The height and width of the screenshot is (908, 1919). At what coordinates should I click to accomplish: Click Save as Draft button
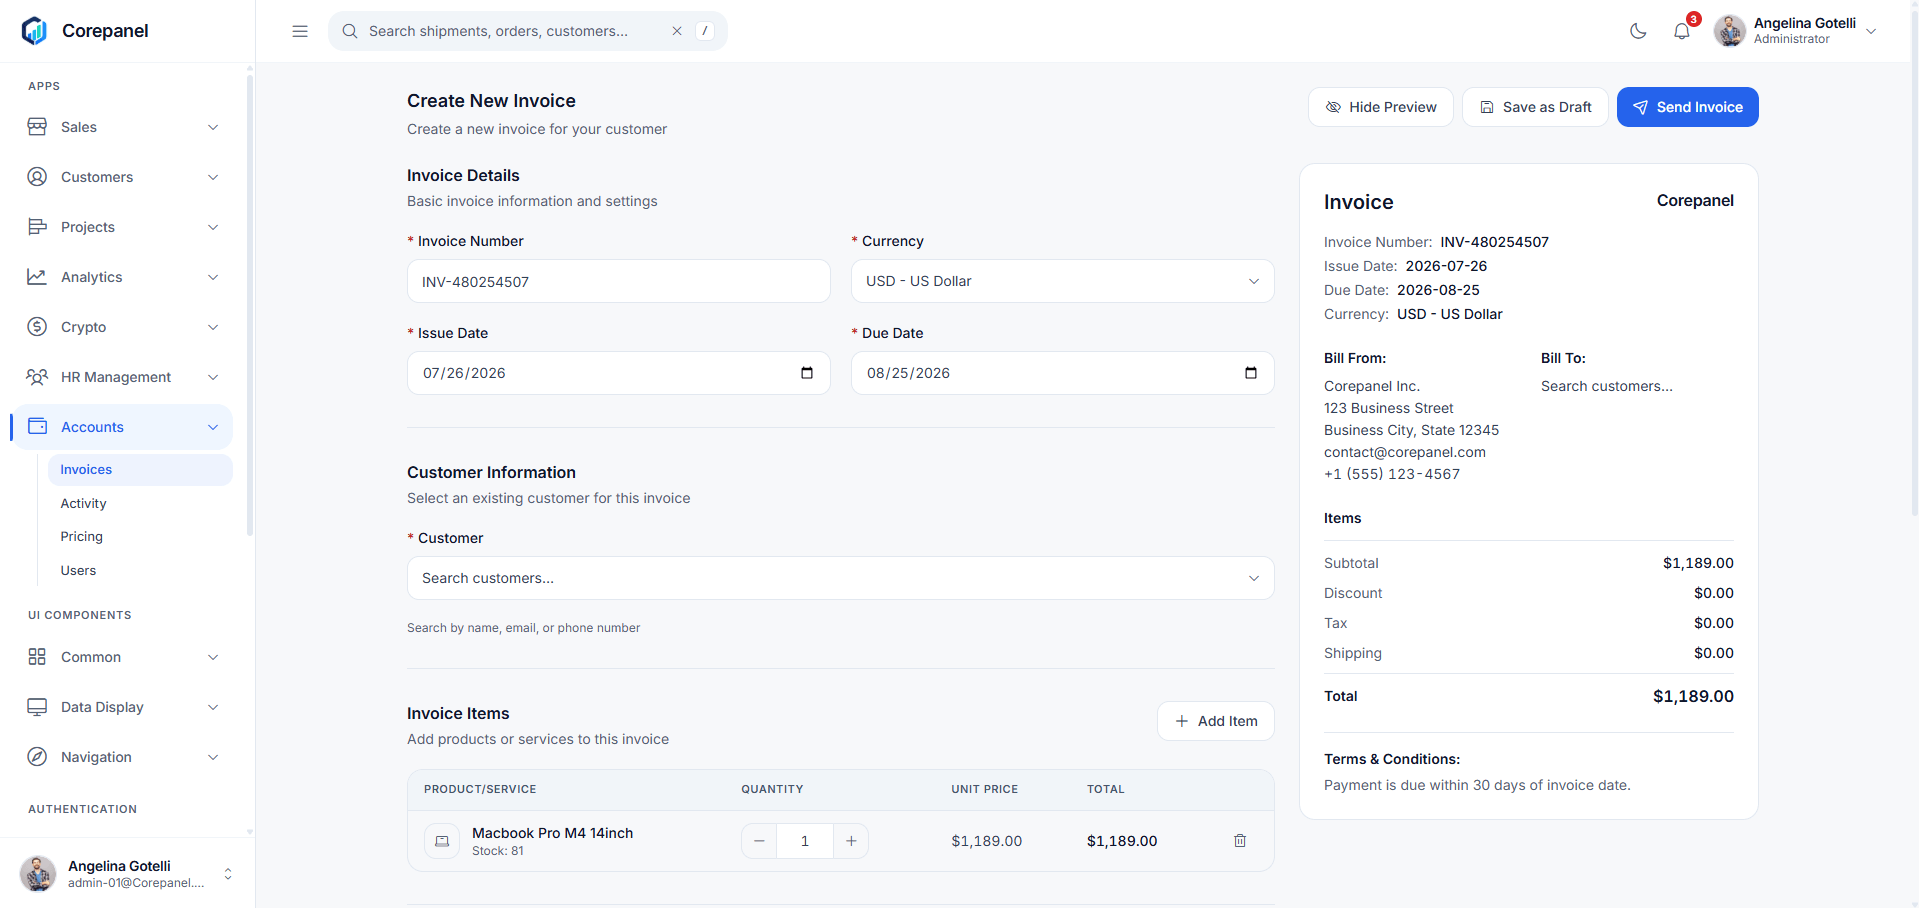coord(1535,107)
